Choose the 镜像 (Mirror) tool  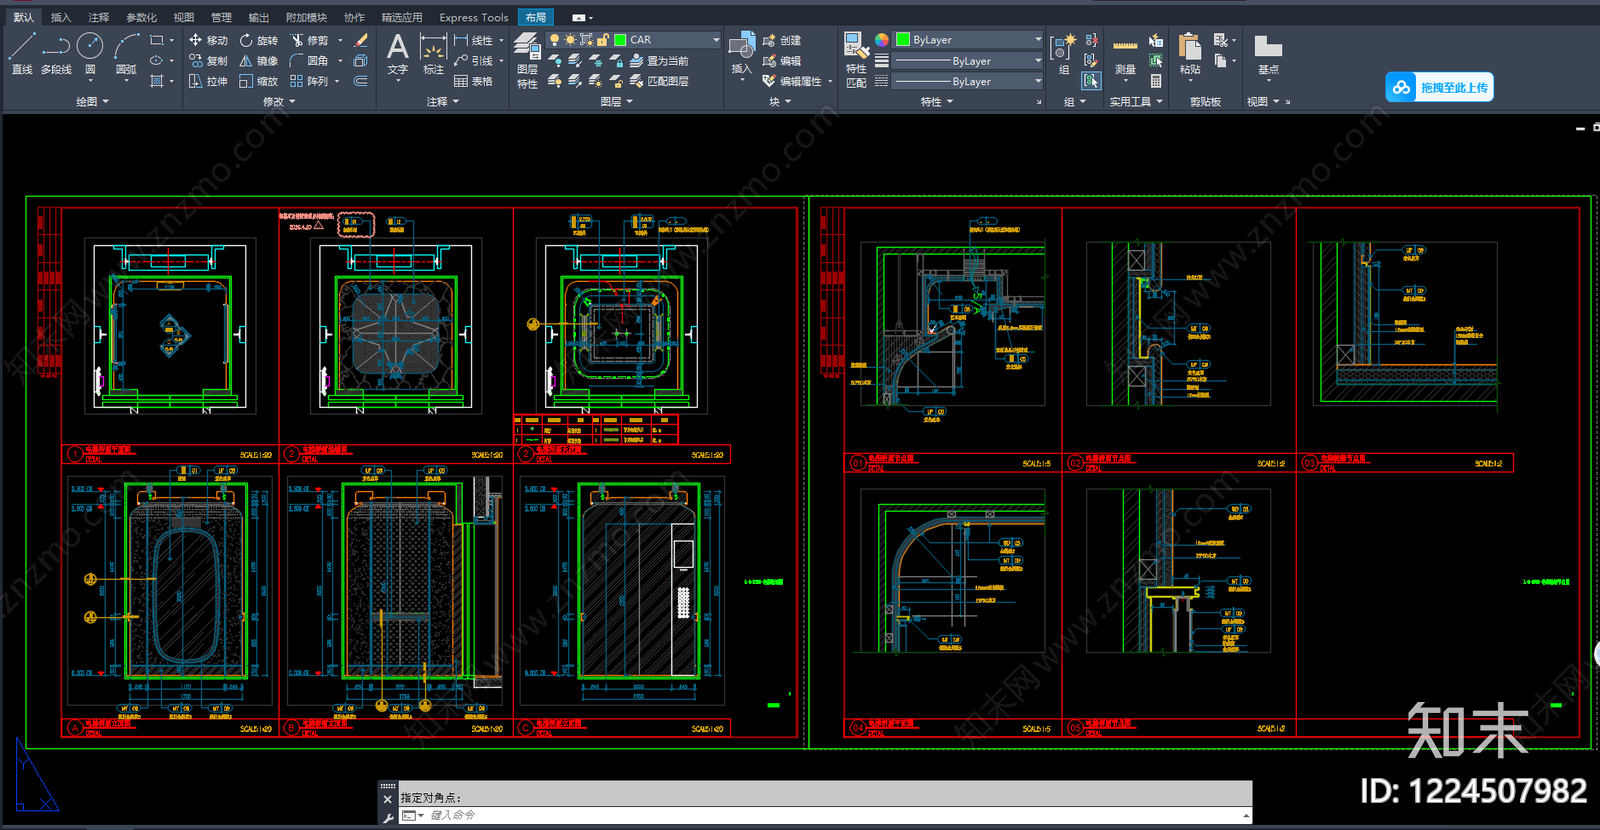[x=258, y=61]
